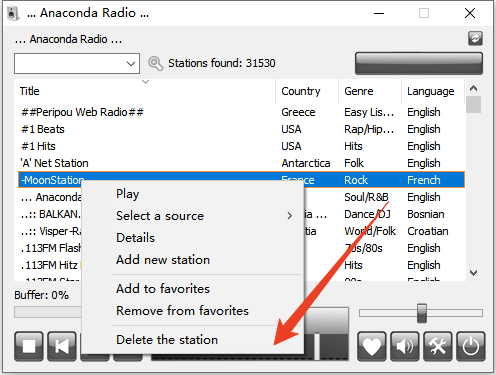Click the dark display panel at top right
The height and width of the screenshot is (375, 496).
point(419,63)
